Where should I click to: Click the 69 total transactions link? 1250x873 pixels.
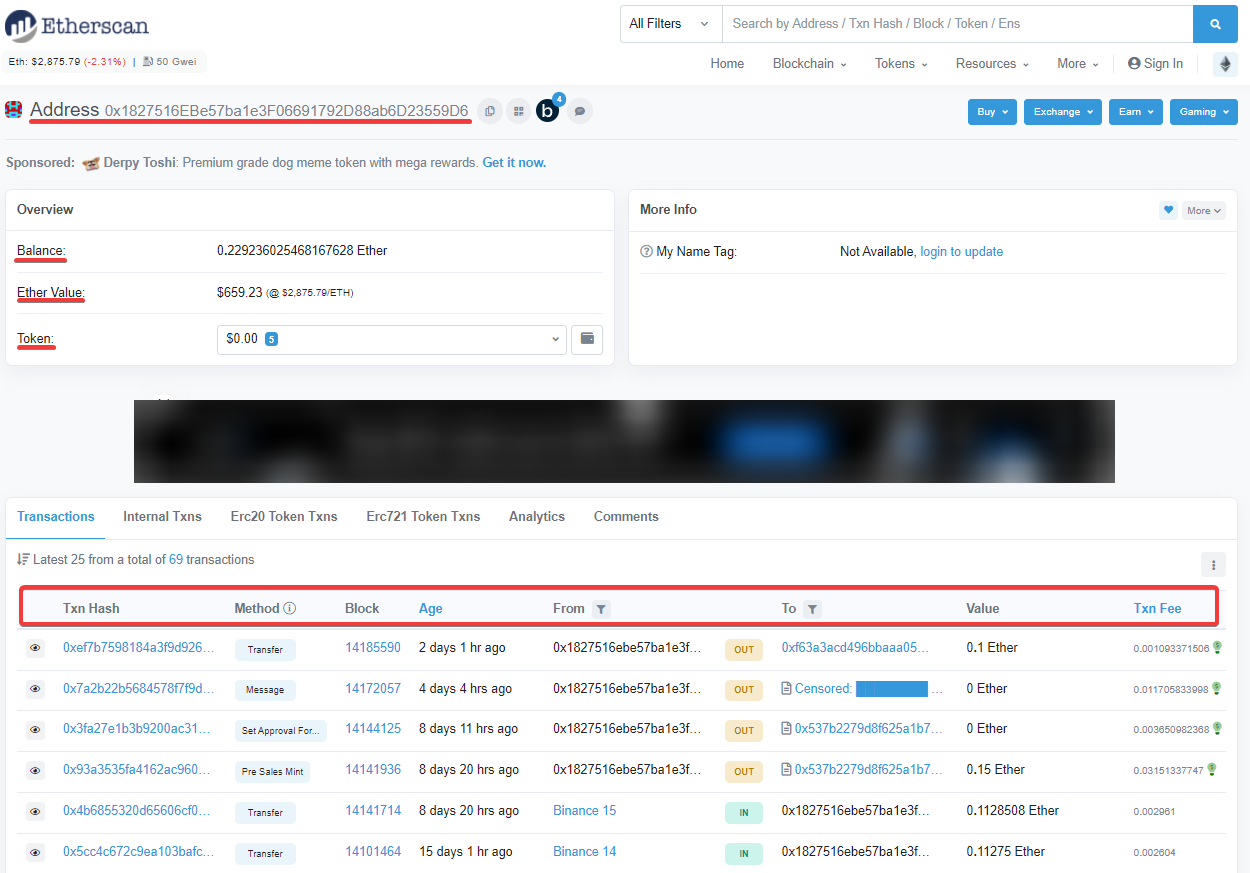175,560
